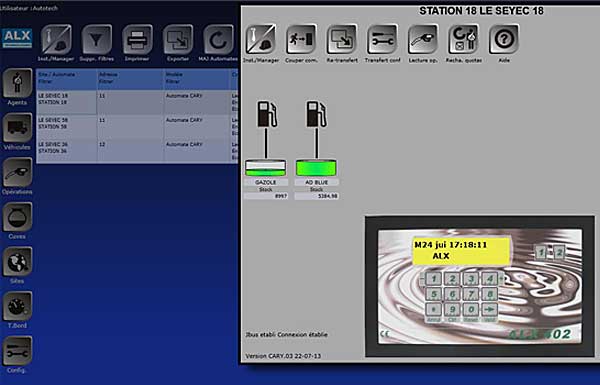This screenshot has height=385, width=600.
Task: Open the Opérations nozzle section
Action: 17,172
